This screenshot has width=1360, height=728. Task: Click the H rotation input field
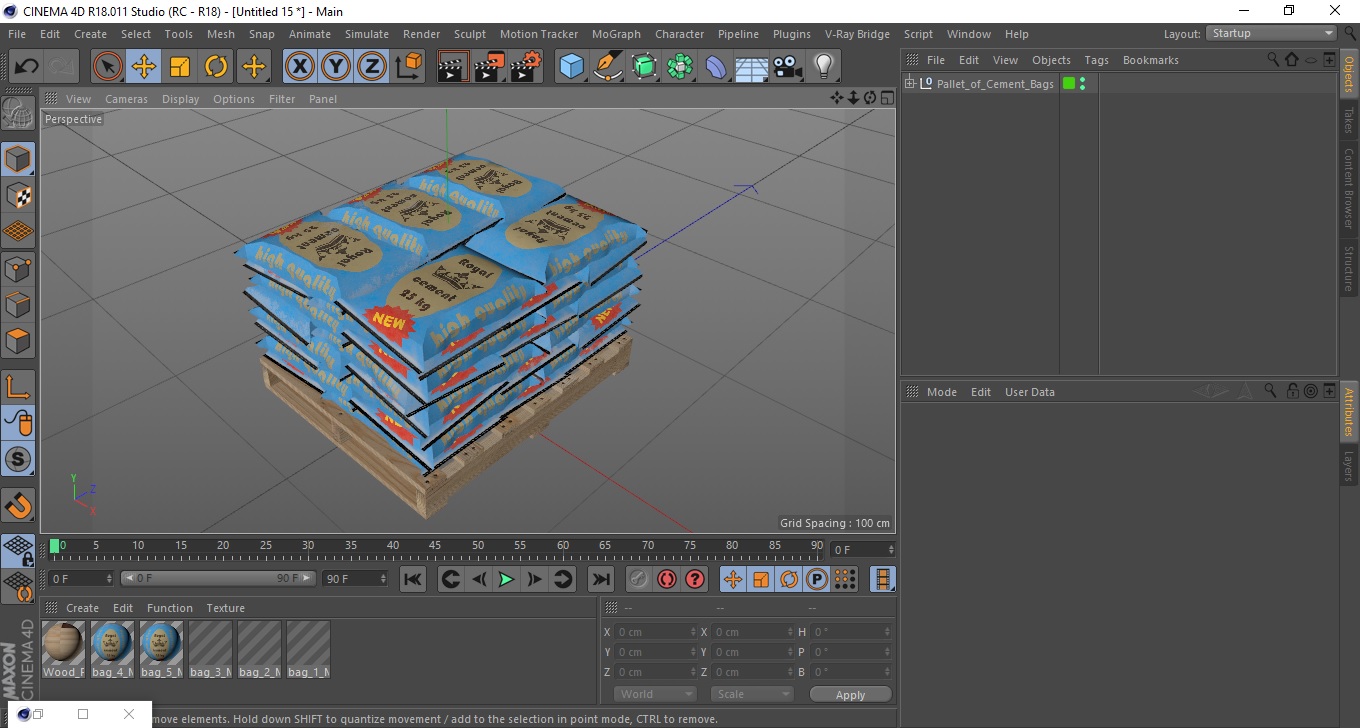coord(850,632)
